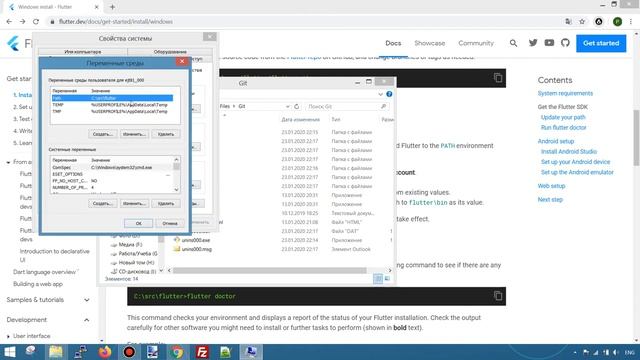Click the translate page icon in address bar
This screenshot has width=640, height=360.
click(x=569, y=22)
